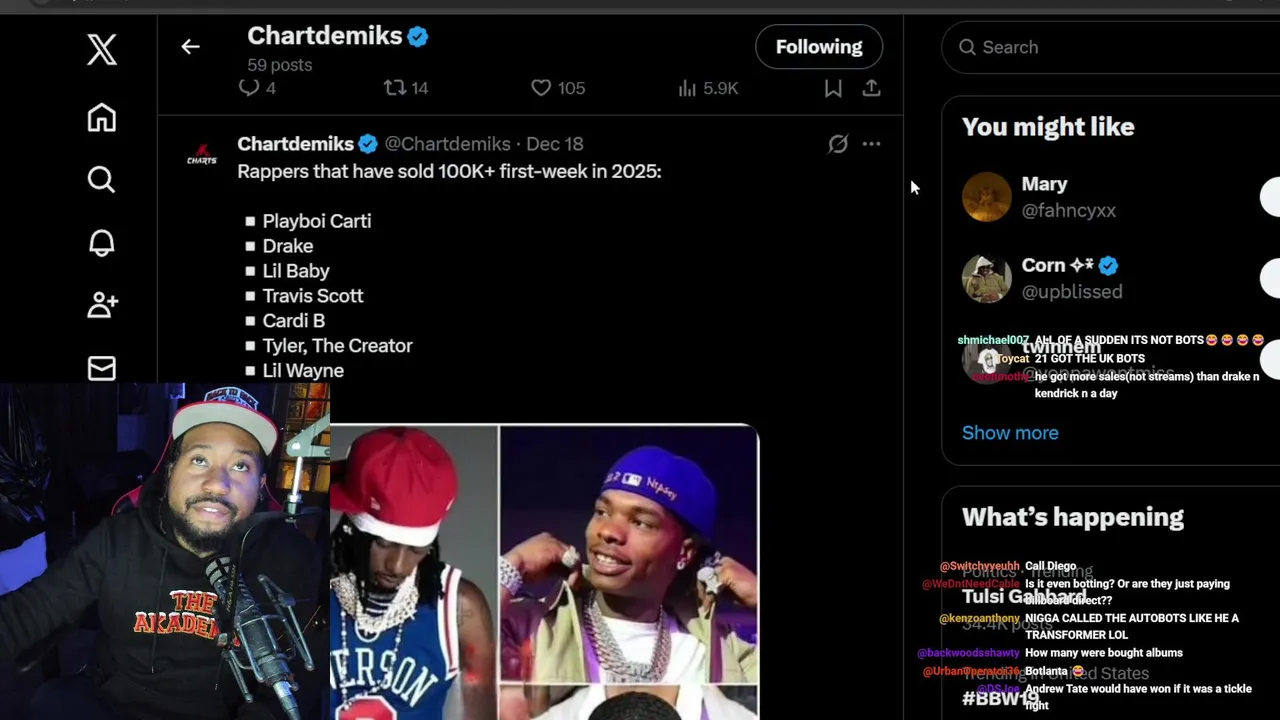Bookmark the post
The height and width of the screenshot is (720, 1280).
tap(832, 88)
